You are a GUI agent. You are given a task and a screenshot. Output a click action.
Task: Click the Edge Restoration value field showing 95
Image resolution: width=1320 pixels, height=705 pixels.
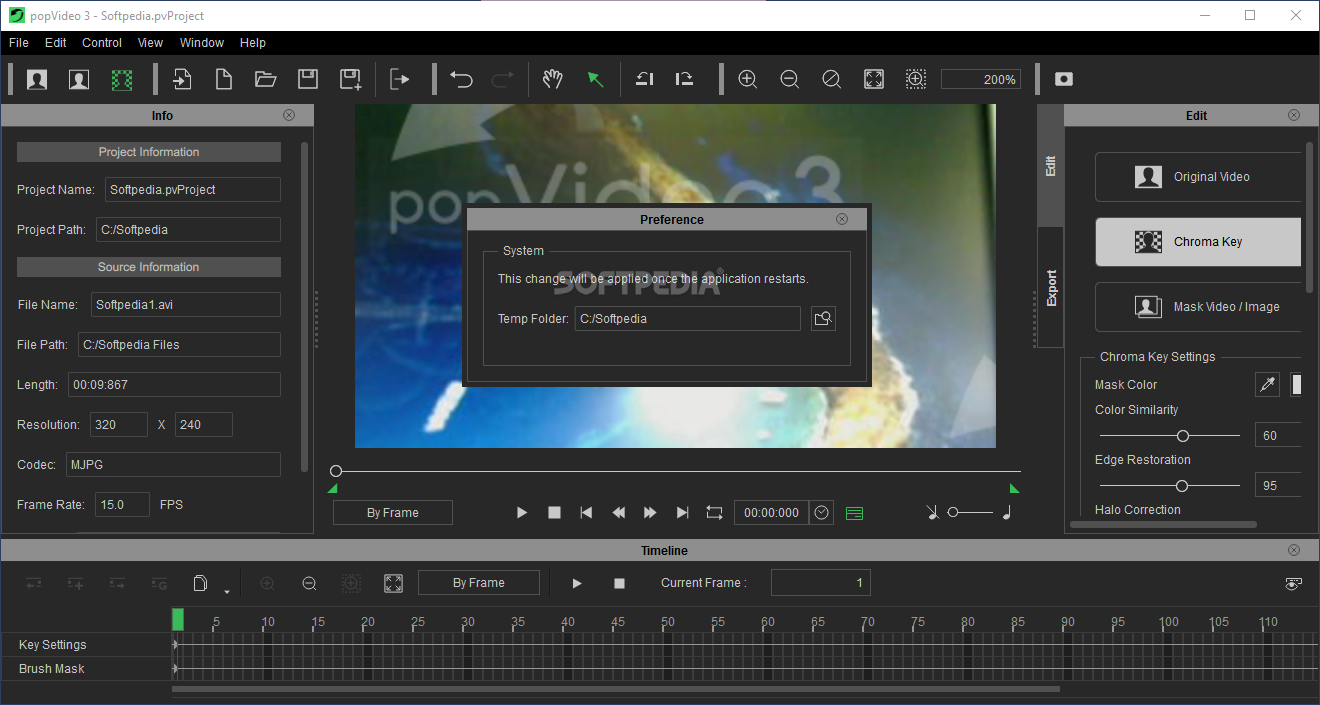pos(1278,486)
